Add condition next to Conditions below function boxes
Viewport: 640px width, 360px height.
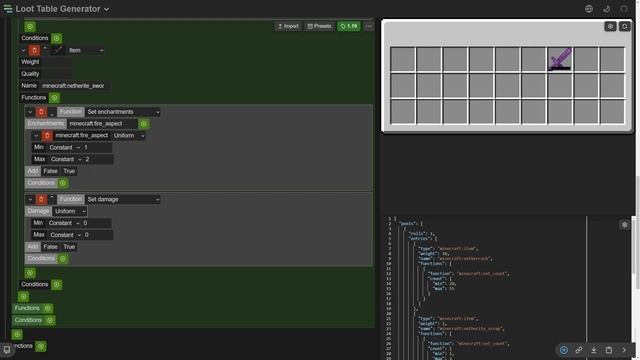pyautogui.click(x=57, y=284)
